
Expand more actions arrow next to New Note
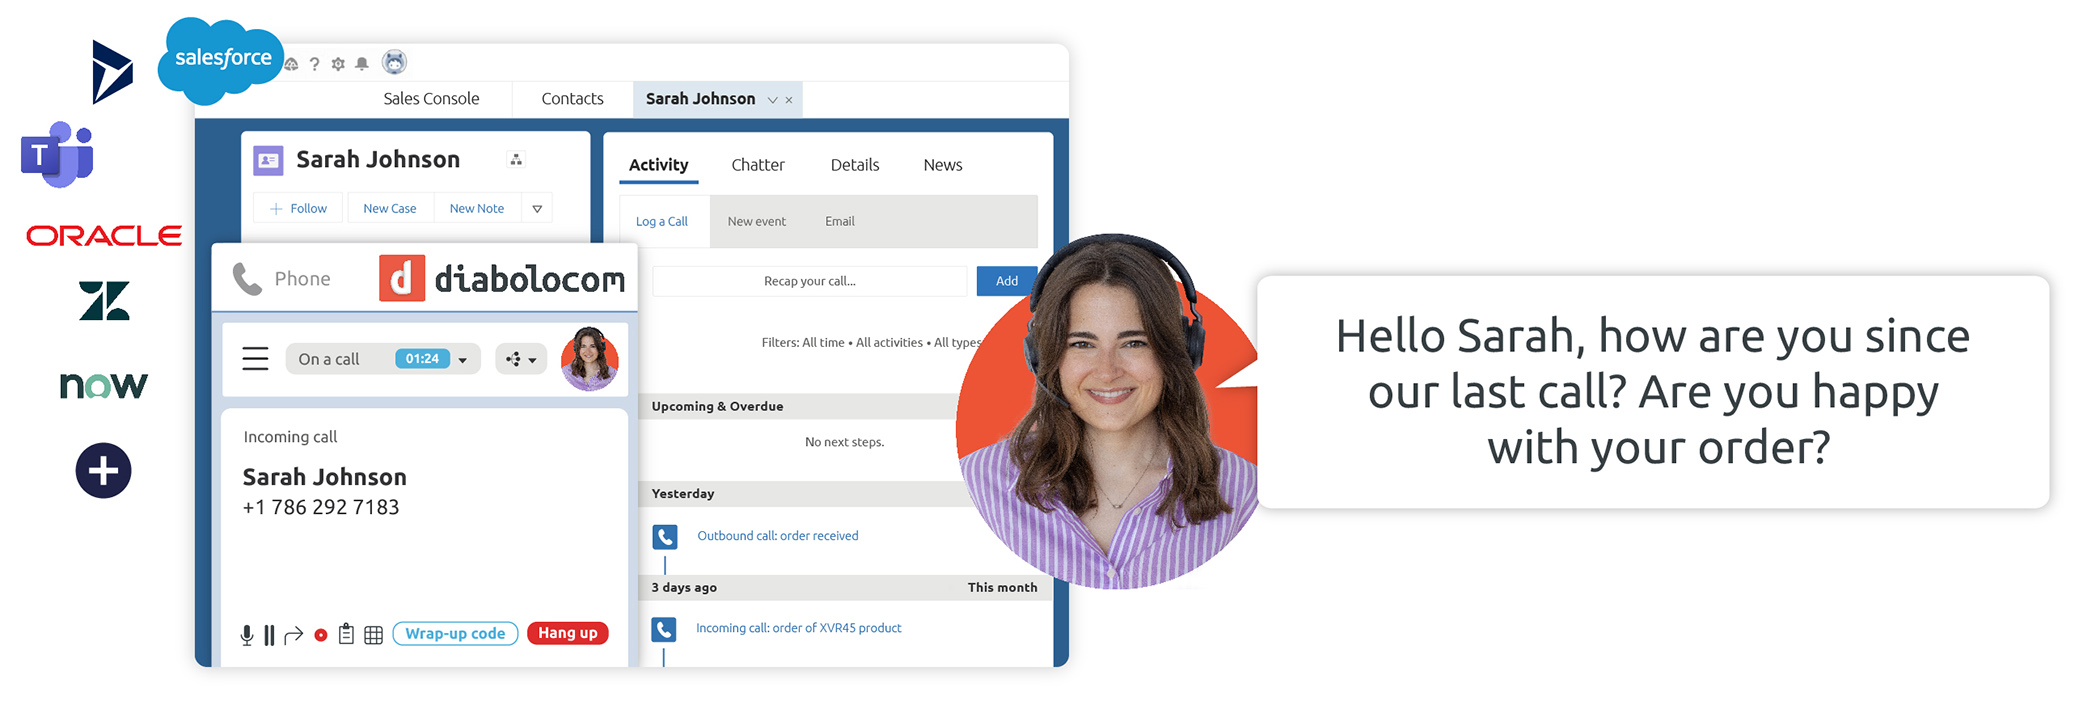tap(538, 208)
